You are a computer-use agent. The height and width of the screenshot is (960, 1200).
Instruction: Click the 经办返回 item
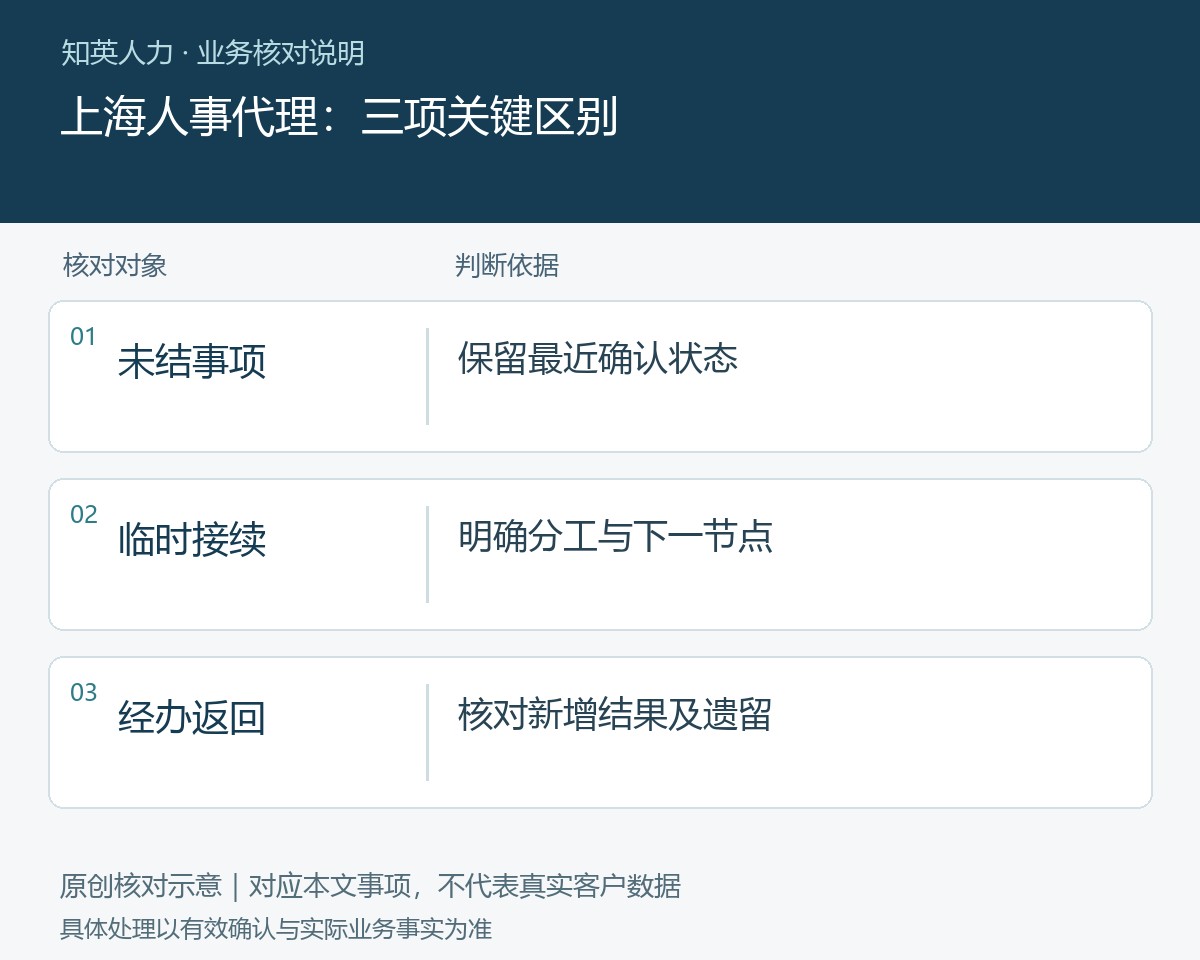[192, 717]
